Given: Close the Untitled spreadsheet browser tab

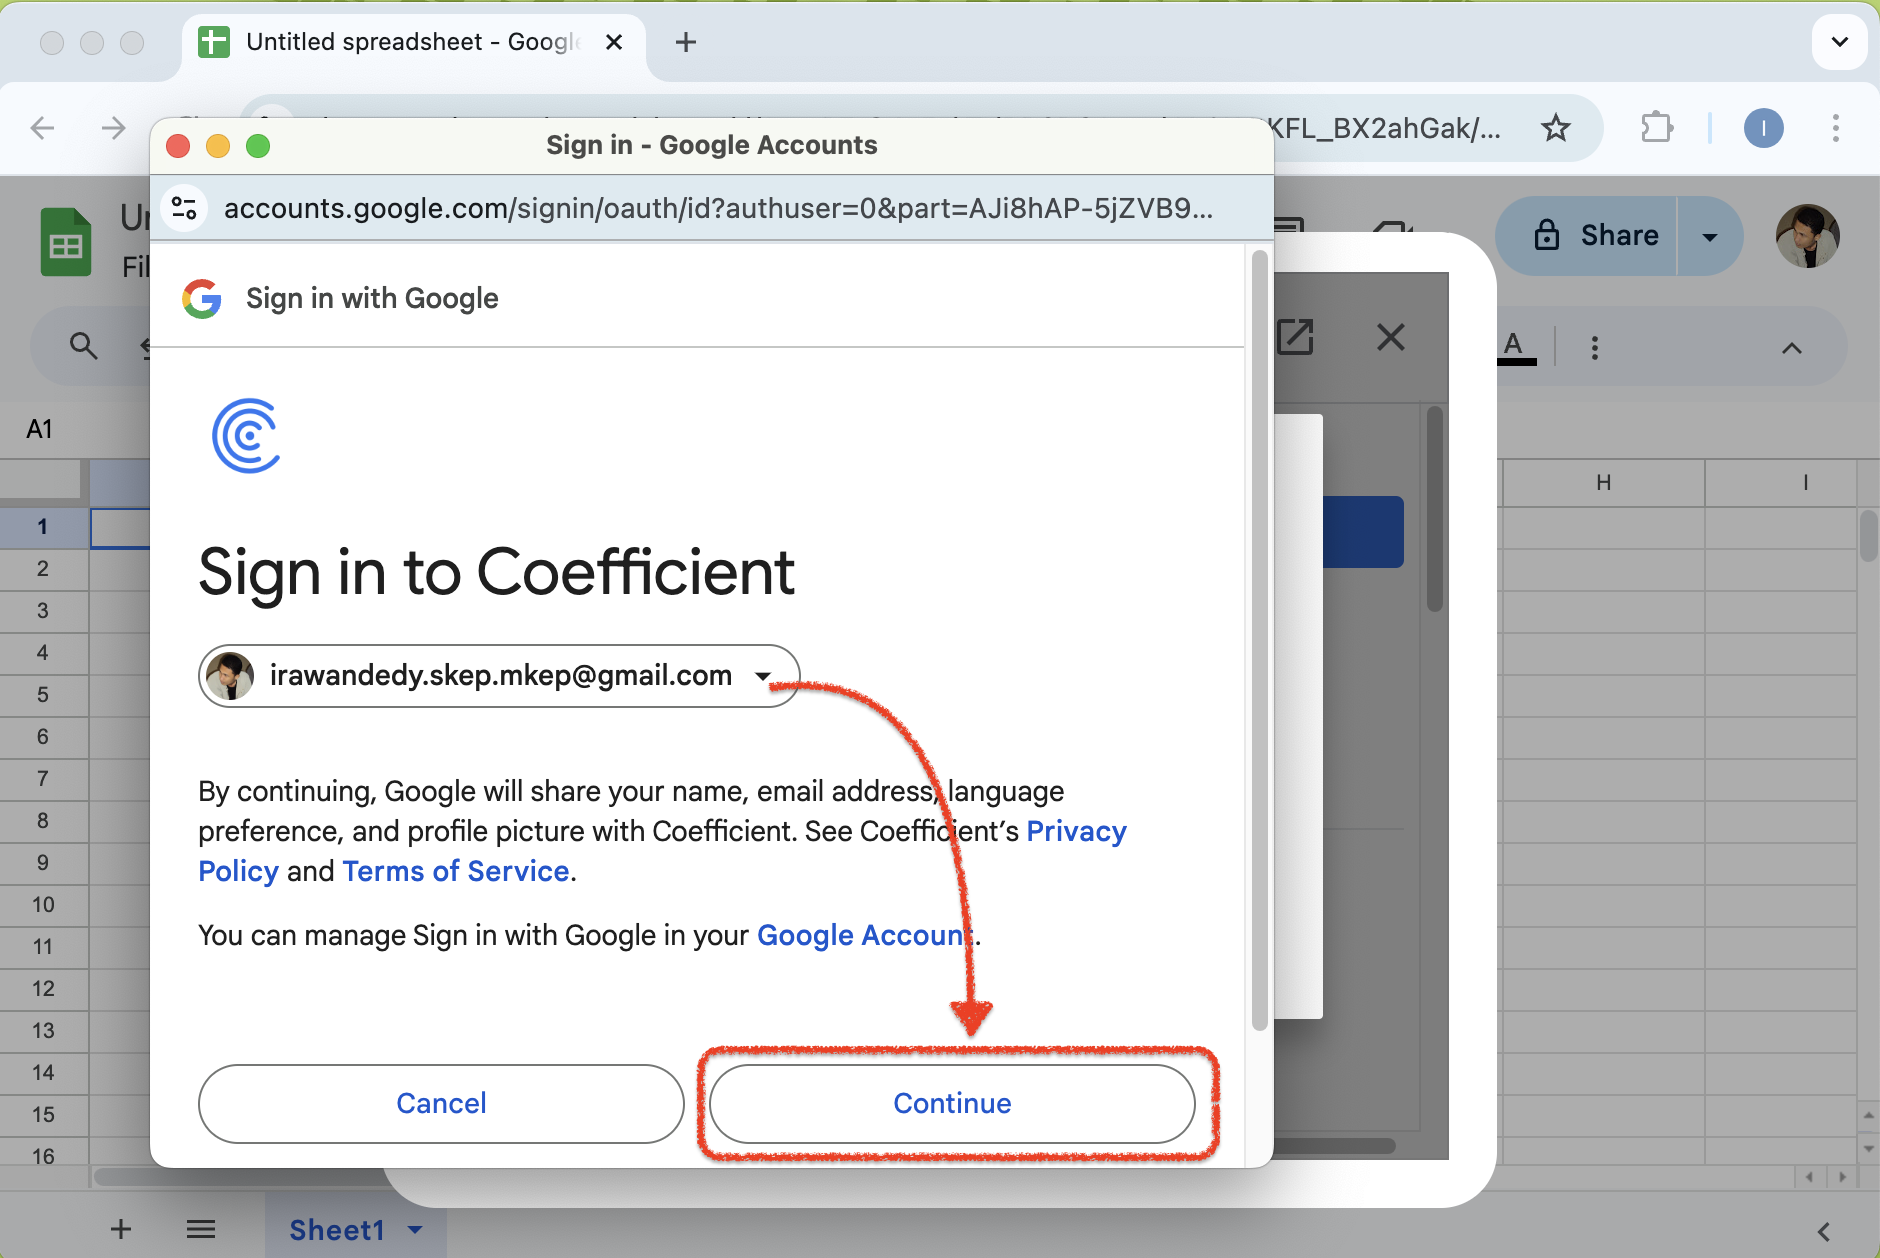Looking at the screenshot, I should tap(614, 42).
